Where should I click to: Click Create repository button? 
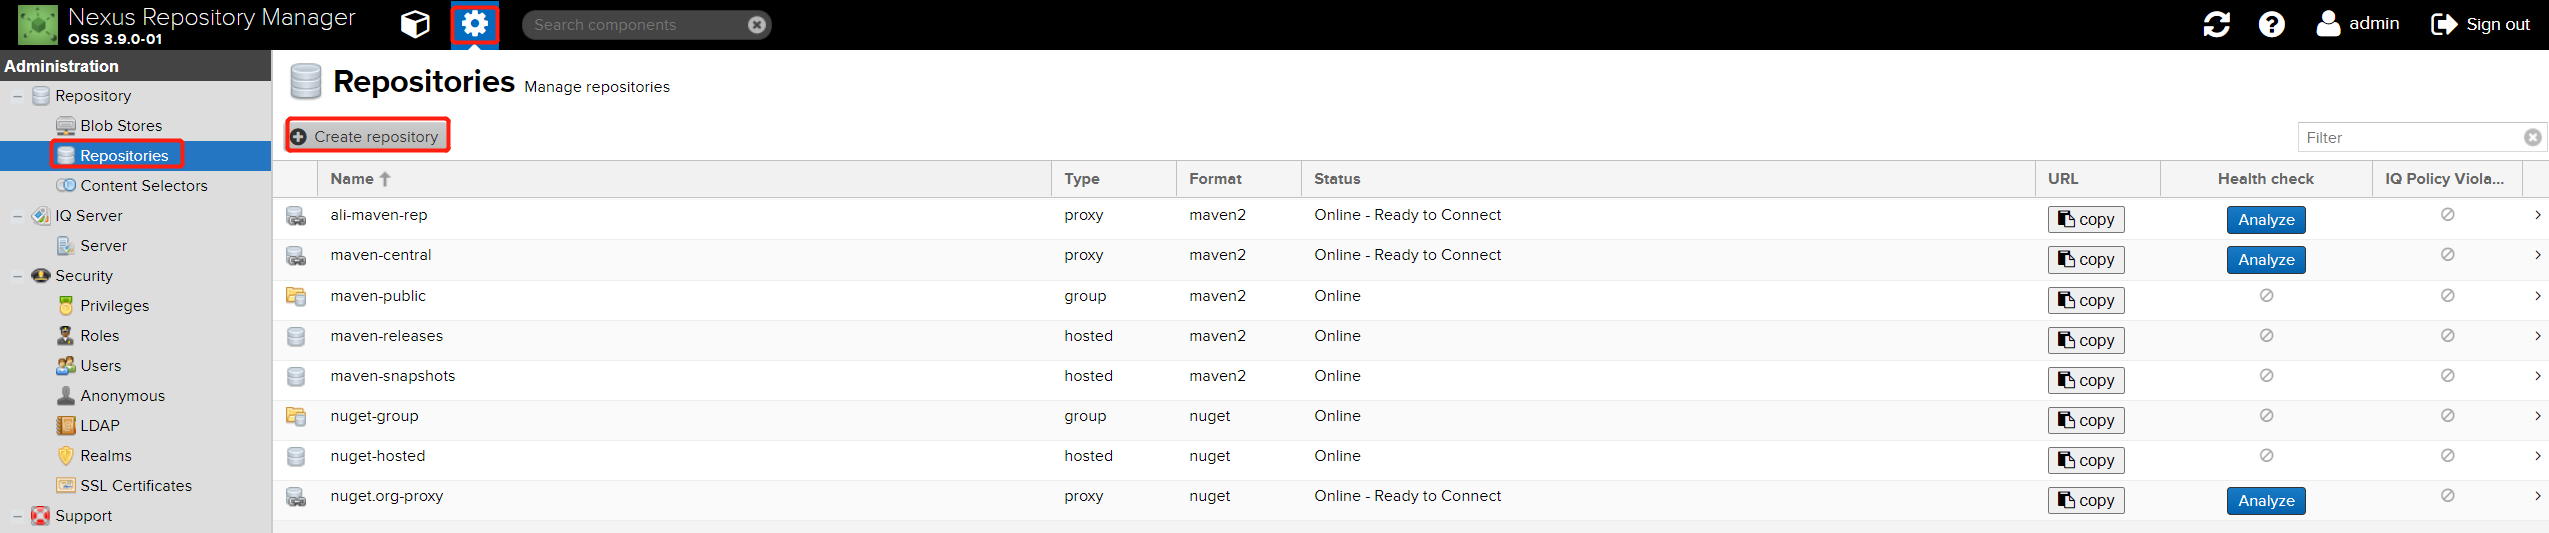point(367,136)
